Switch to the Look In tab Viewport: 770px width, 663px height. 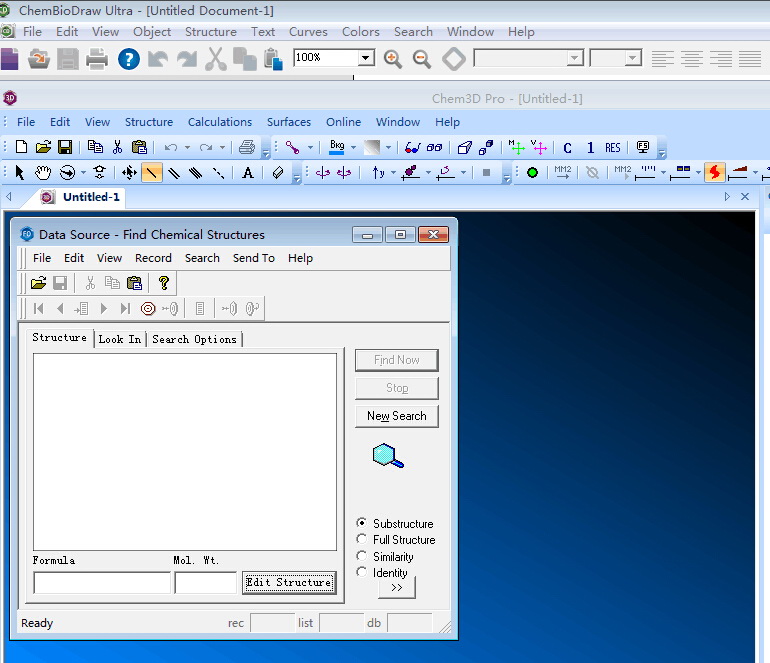120,339
